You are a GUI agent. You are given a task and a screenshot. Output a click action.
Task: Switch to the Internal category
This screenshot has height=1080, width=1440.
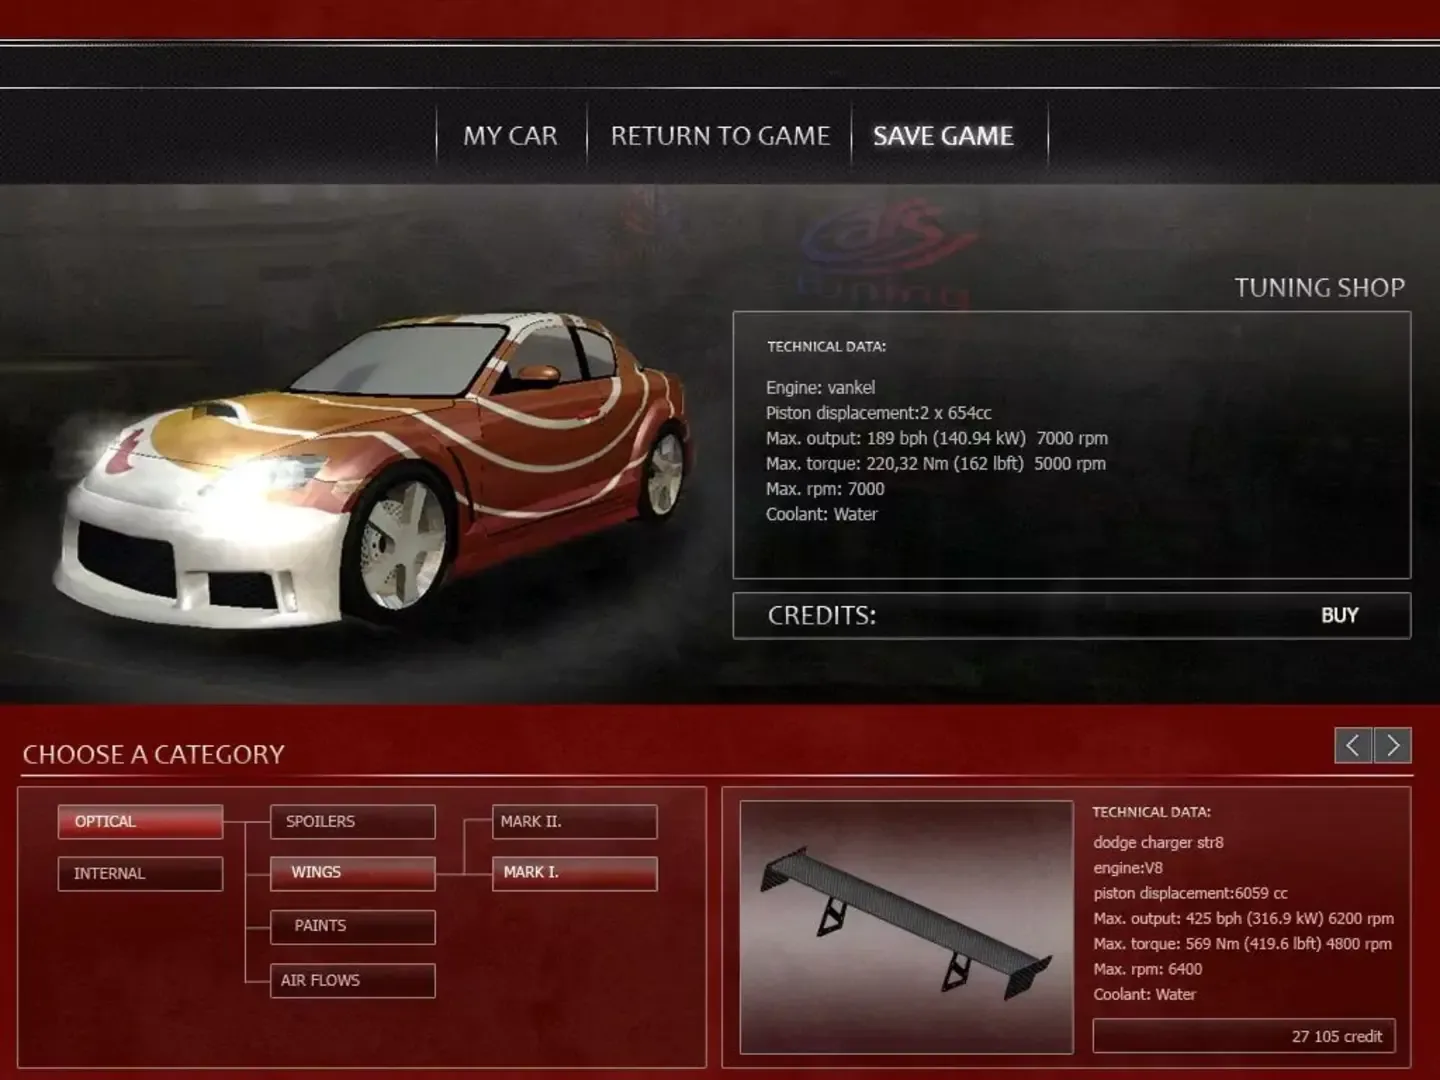140,873
